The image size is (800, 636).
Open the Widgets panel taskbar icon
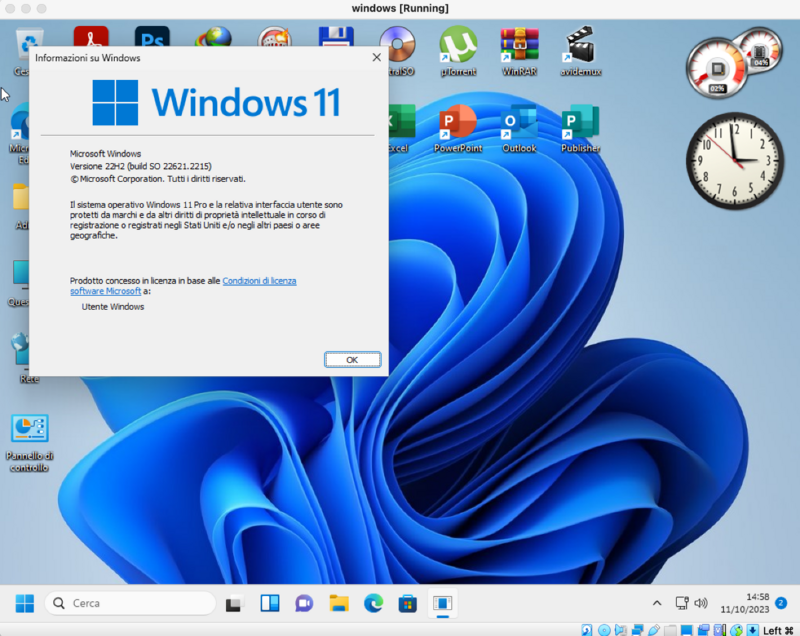[270, 603]
